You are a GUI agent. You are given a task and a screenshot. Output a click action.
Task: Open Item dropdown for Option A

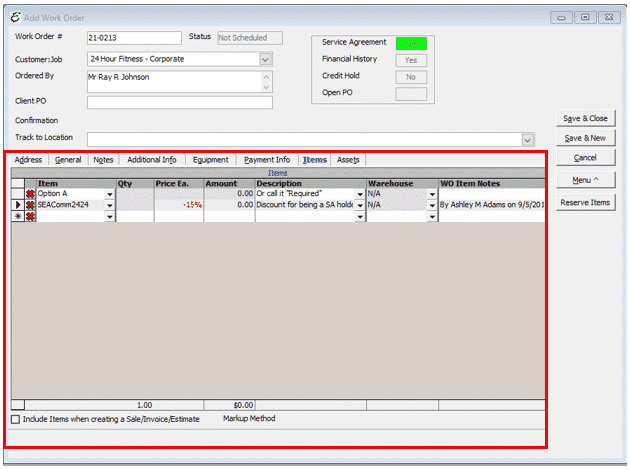[x=110, y=194]
